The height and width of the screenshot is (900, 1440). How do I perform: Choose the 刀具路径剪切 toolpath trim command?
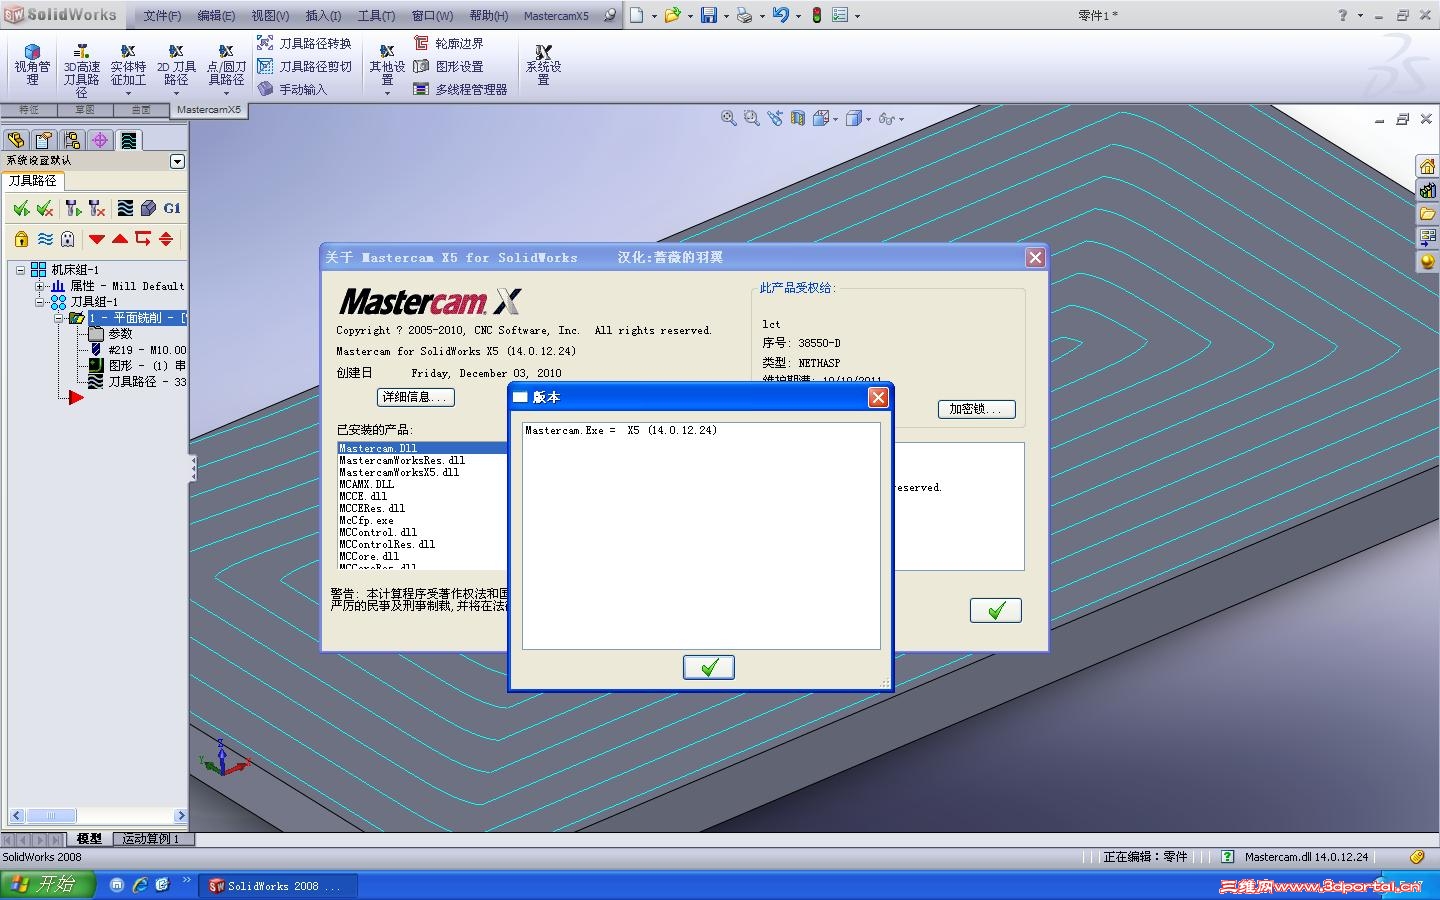(304, 66)
